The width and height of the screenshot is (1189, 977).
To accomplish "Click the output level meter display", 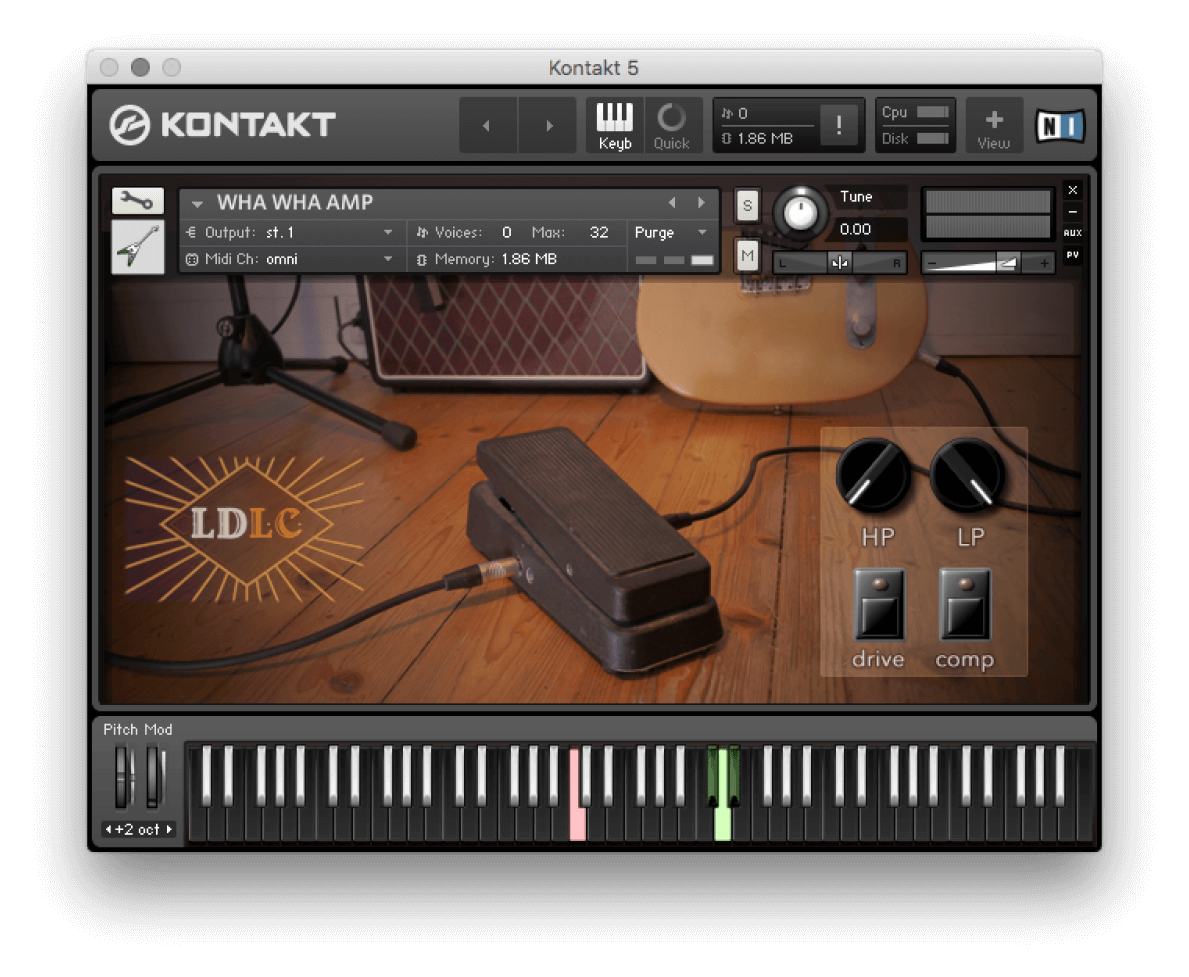I will (x=987, y=214).
